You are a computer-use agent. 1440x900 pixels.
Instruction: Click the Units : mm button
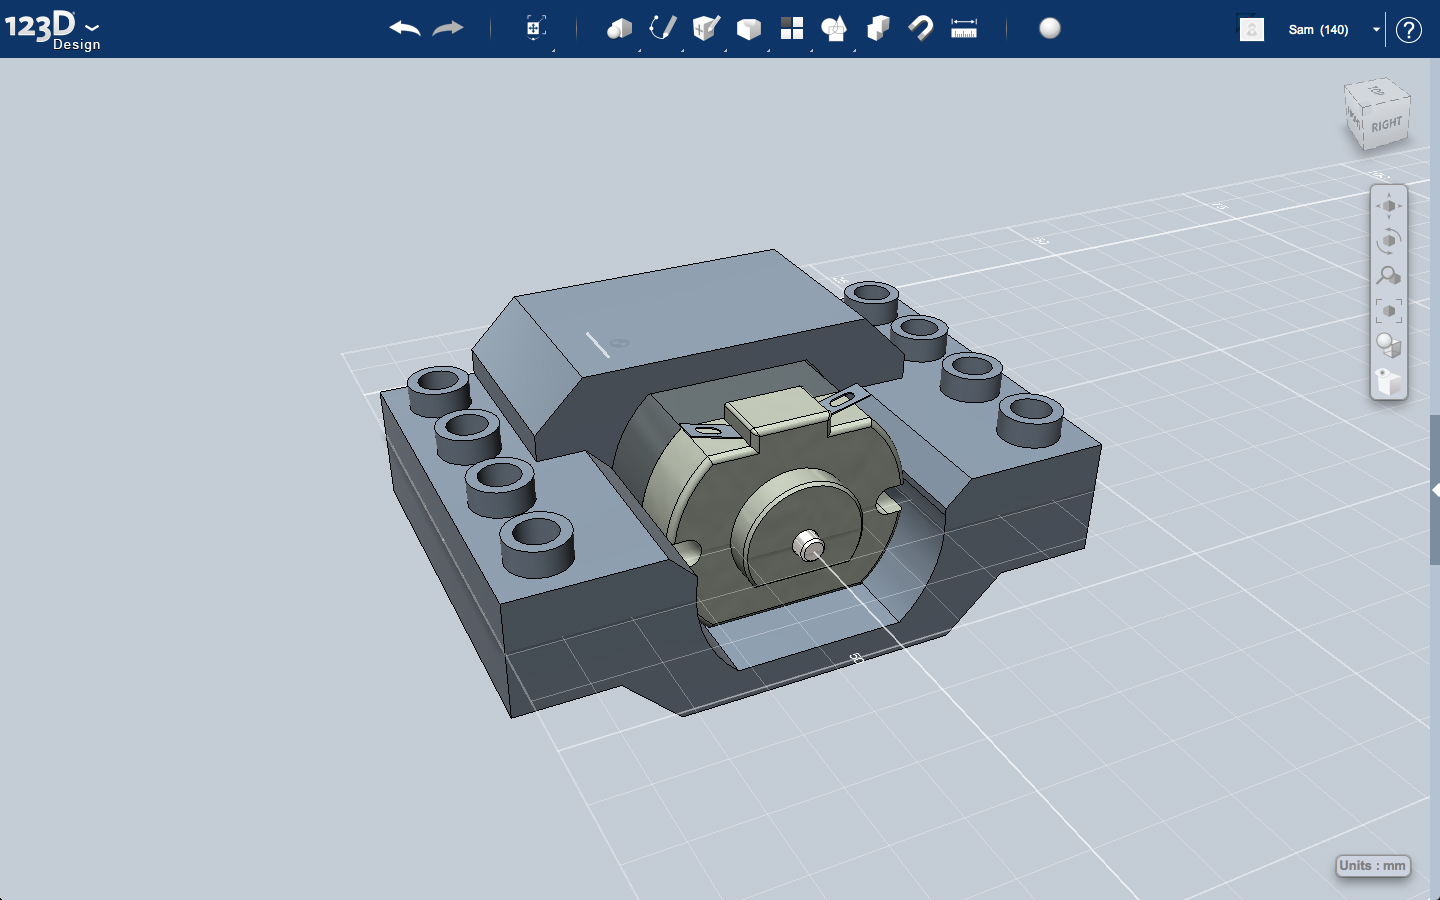(1372, 866)
